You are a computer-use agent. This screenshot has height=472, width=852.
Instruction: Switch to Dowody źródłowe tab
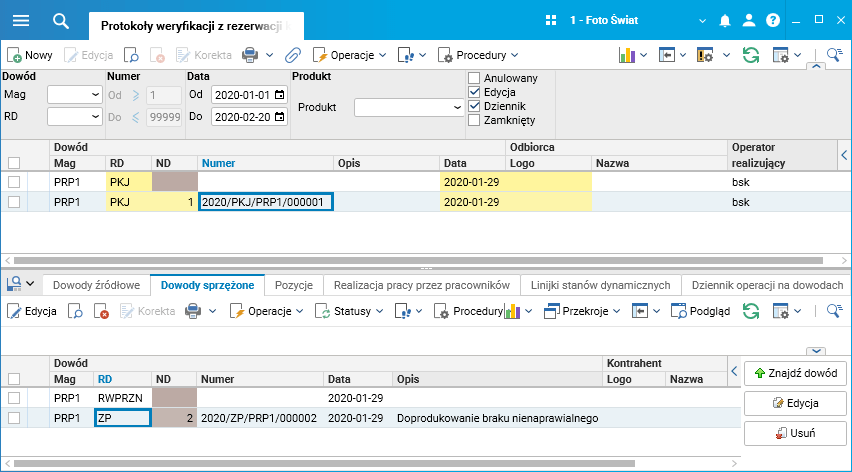point(96,285)
